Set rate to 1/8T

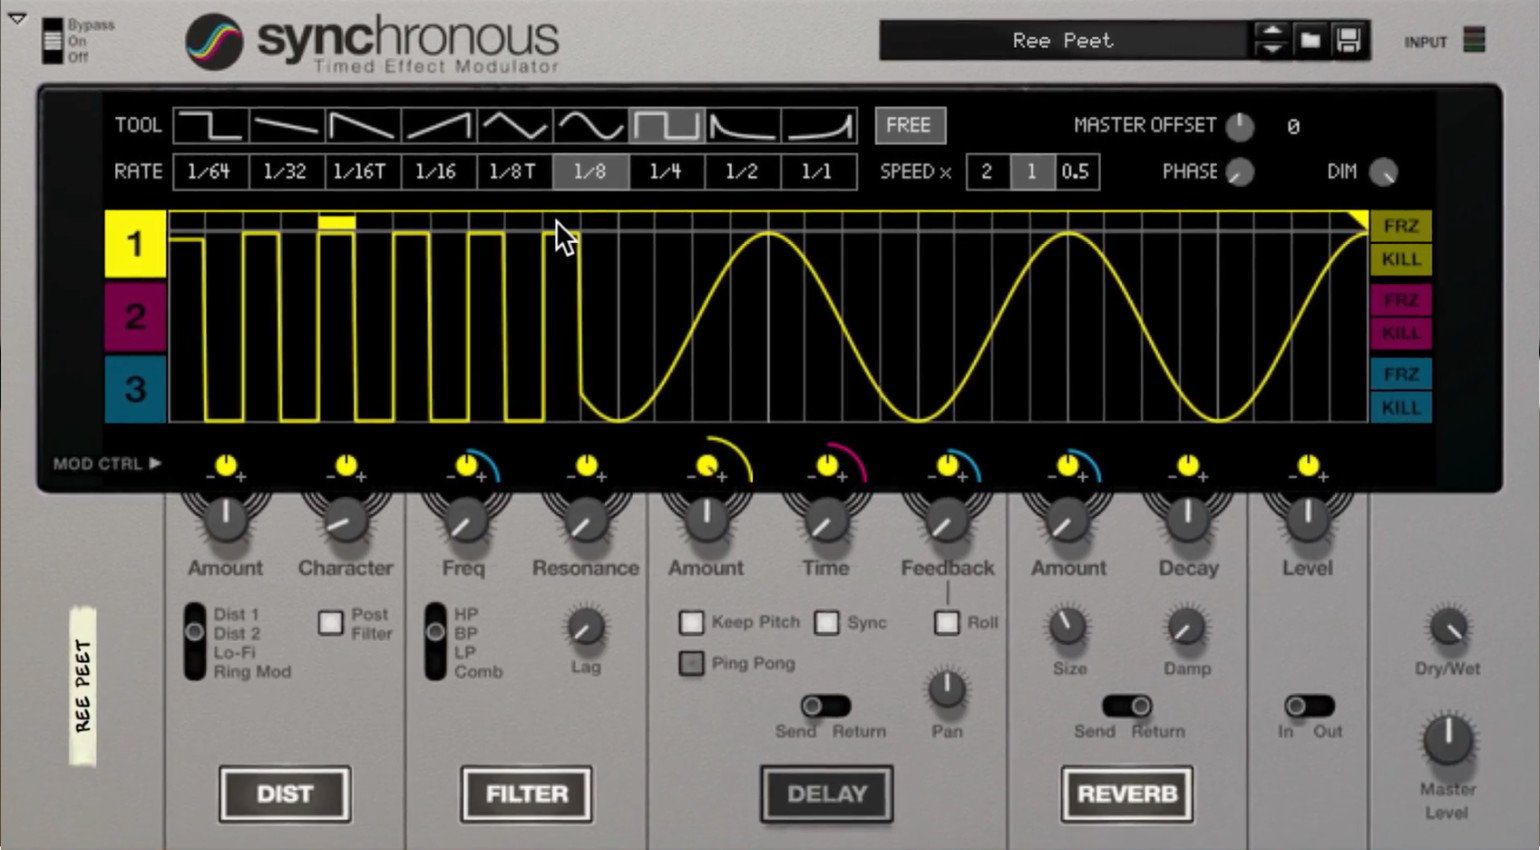[x=514, y=172]
